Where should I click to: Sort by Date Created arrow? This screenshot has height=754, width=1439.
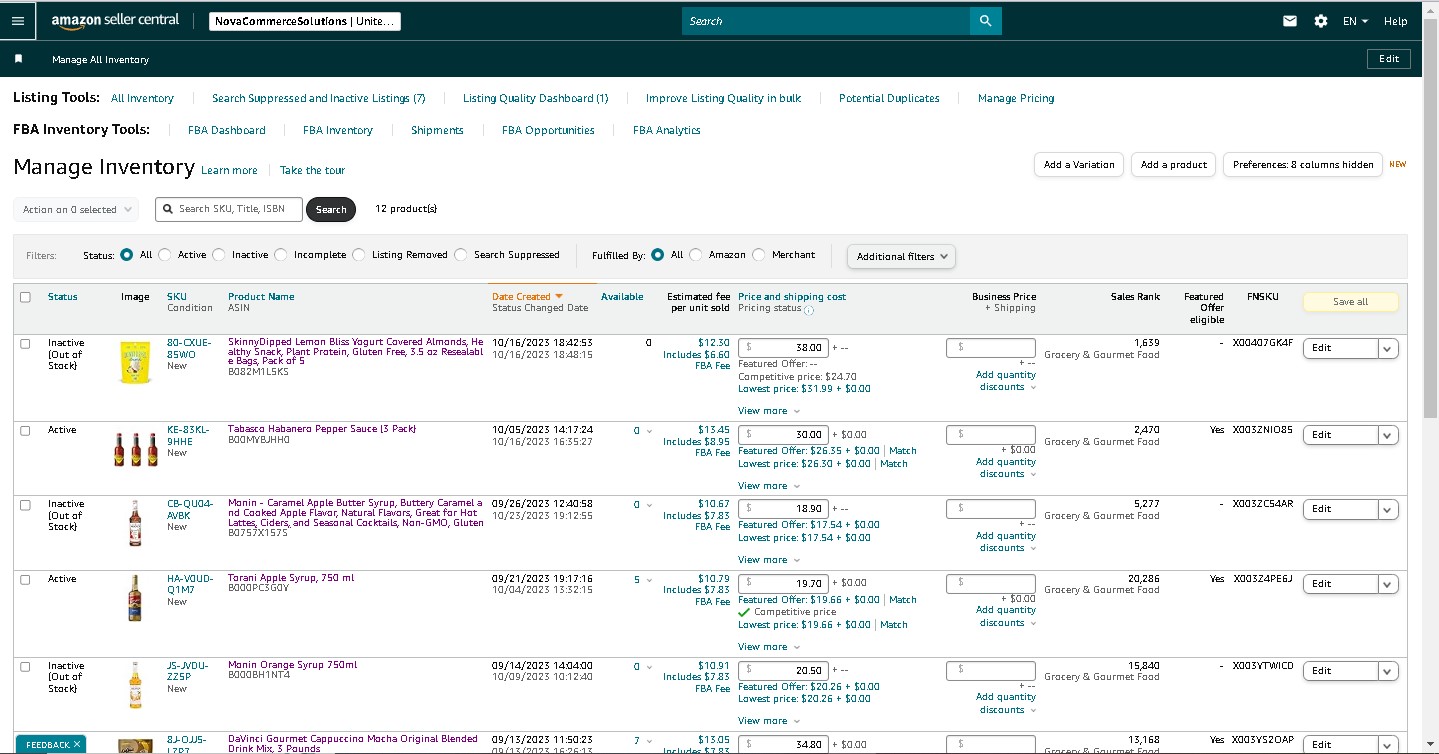[x=559, y=297]
